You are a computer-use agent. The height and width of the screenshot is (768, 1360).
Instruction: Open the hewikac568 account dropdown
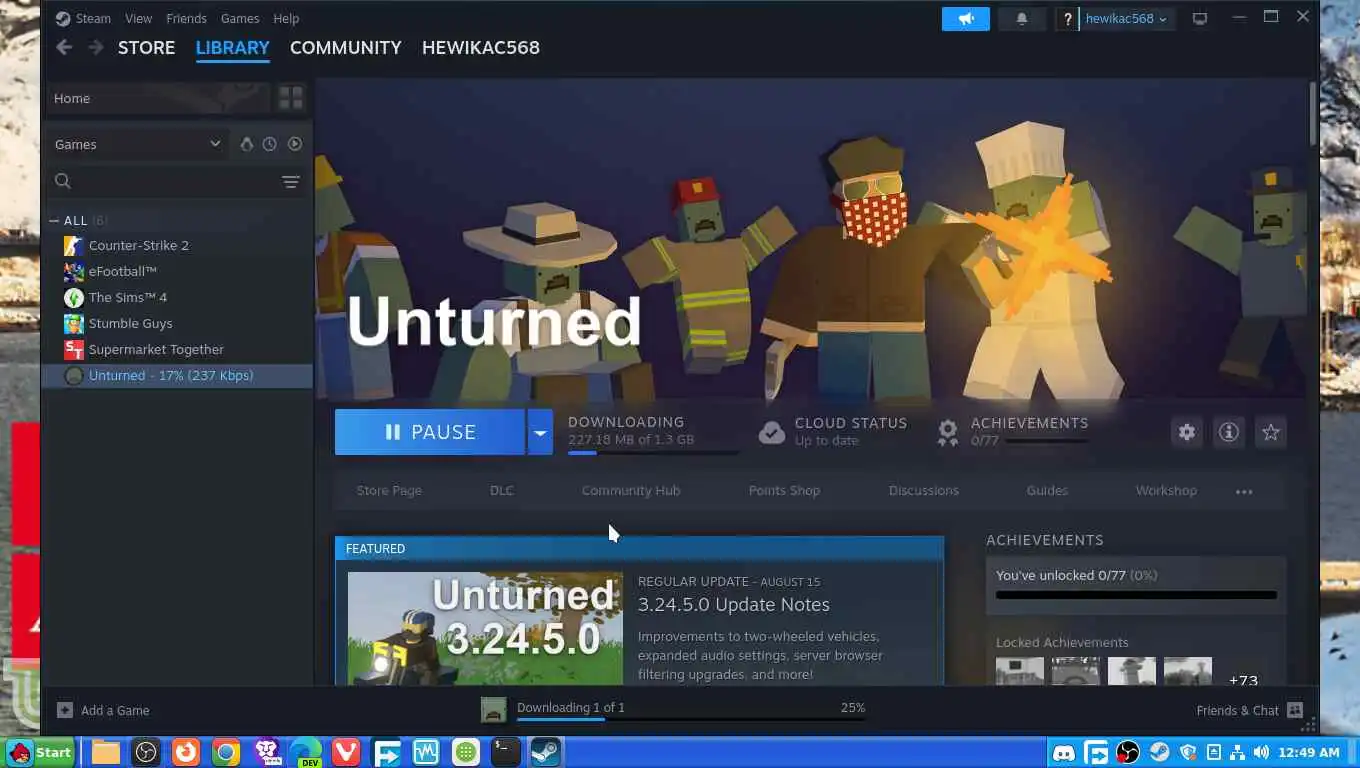1126,18
